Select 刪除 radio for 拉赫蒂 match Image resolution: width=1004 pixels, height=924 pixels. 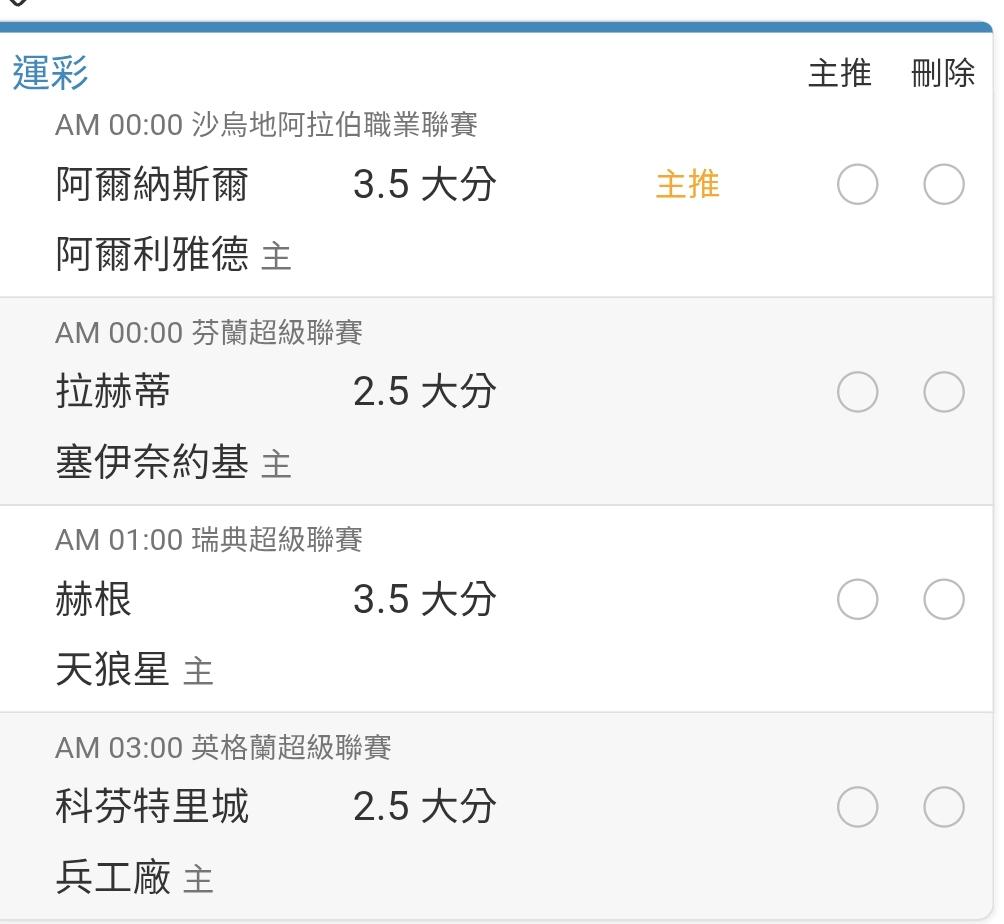point(944,392)
